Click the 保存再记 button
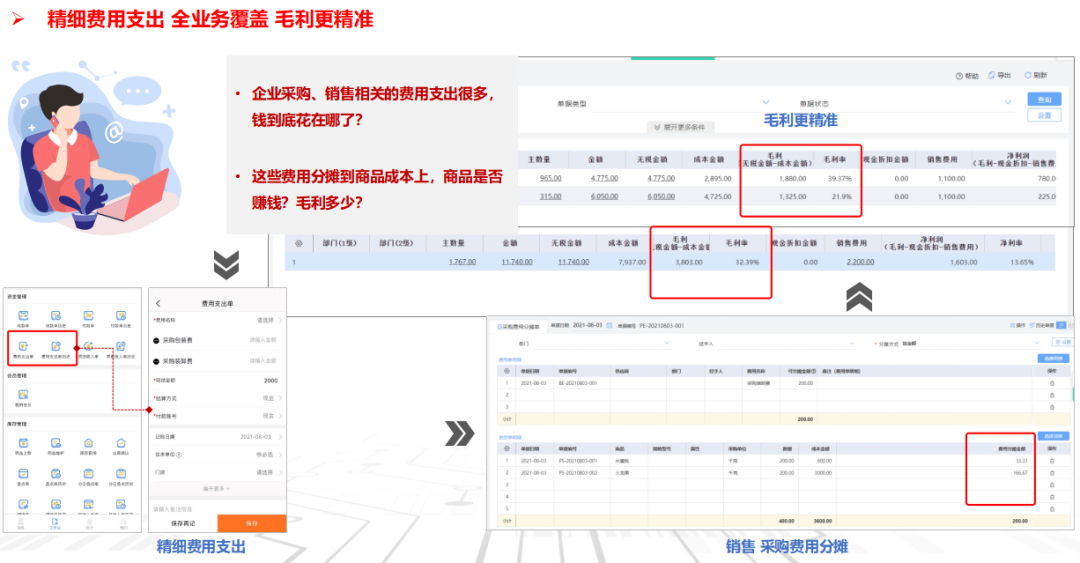Screen dimensions: 1080x563 pyautogui.click(x=182, y=523)
